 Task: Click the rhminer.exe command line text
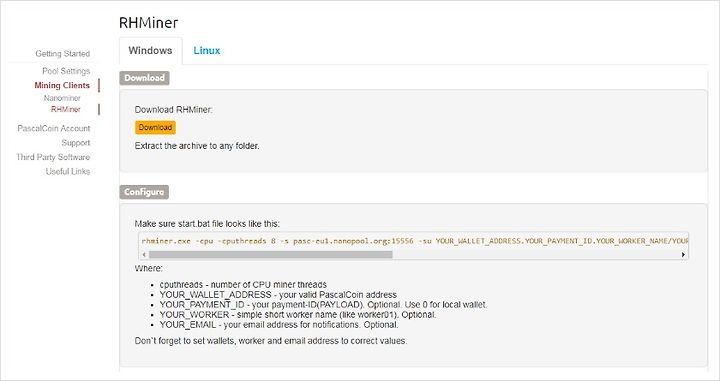[415, 241]
